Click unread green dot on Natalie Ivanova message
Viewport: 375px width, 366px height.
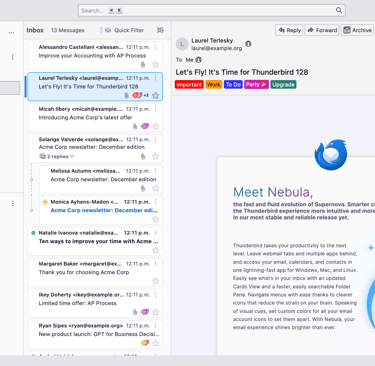(x=33, y=233)
